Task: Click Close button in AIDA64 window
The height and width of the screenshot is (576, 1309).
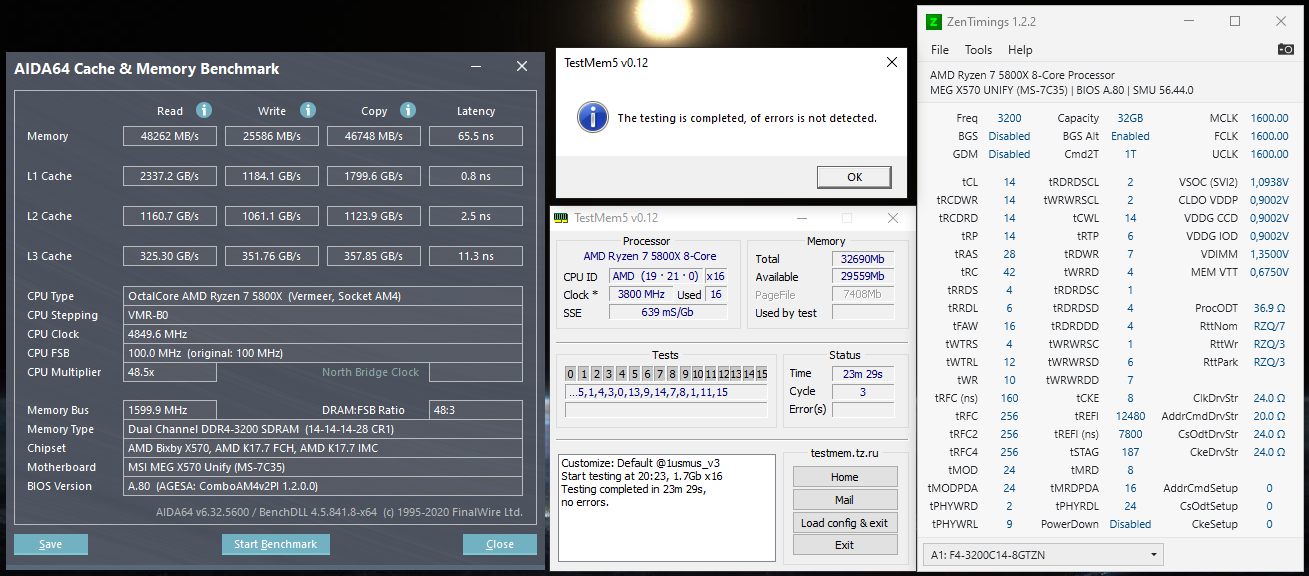Action: tap(500, 544)
